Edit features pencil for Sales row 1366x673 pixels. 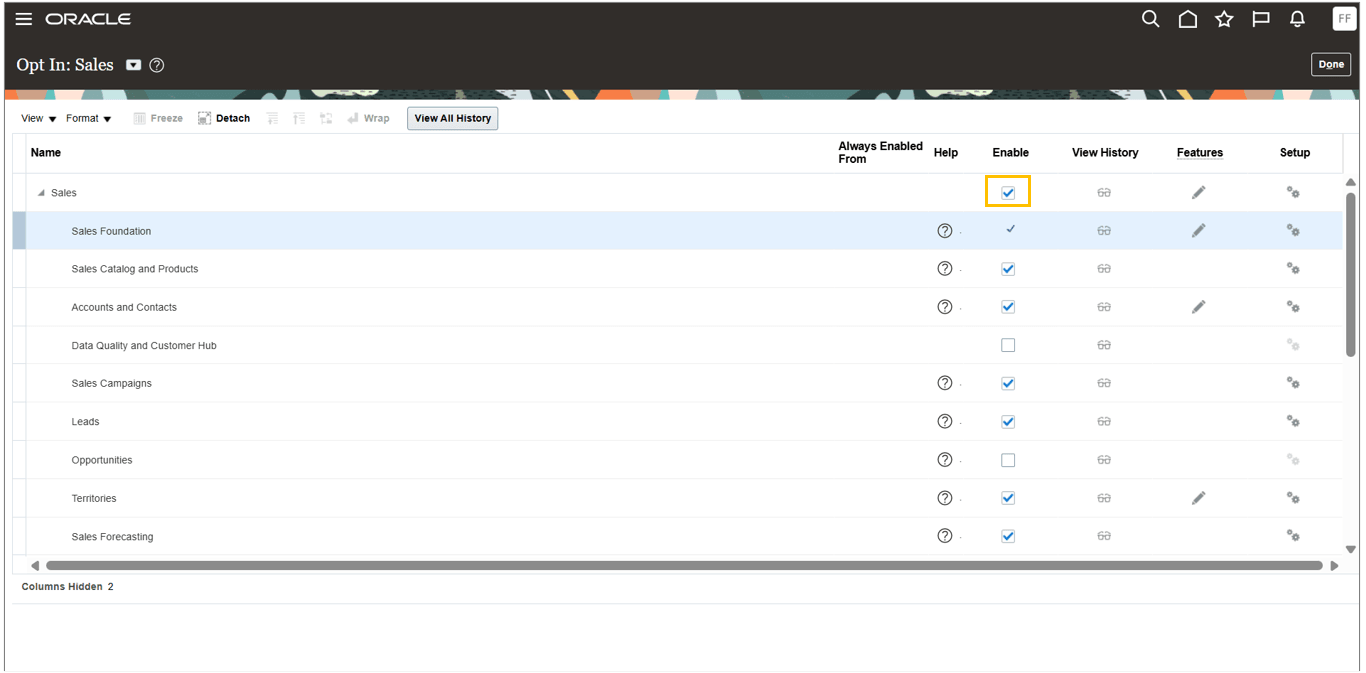coord(1199,192)
